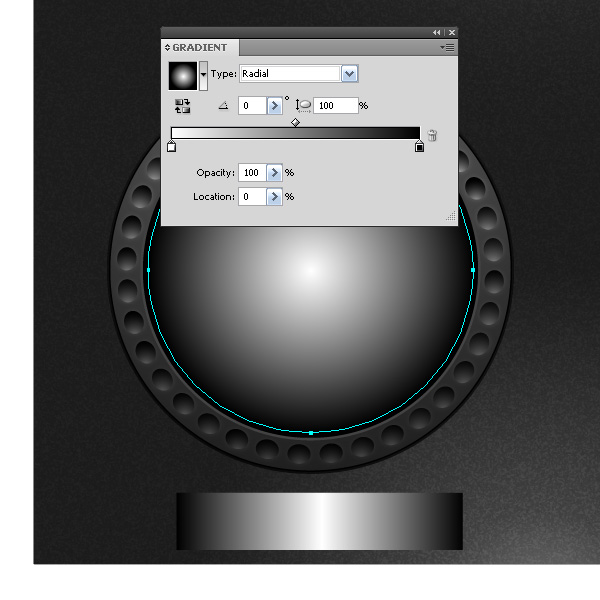Click the Opacity value field
The height and width of the screenshot is (600, 600).
point(252,173)
